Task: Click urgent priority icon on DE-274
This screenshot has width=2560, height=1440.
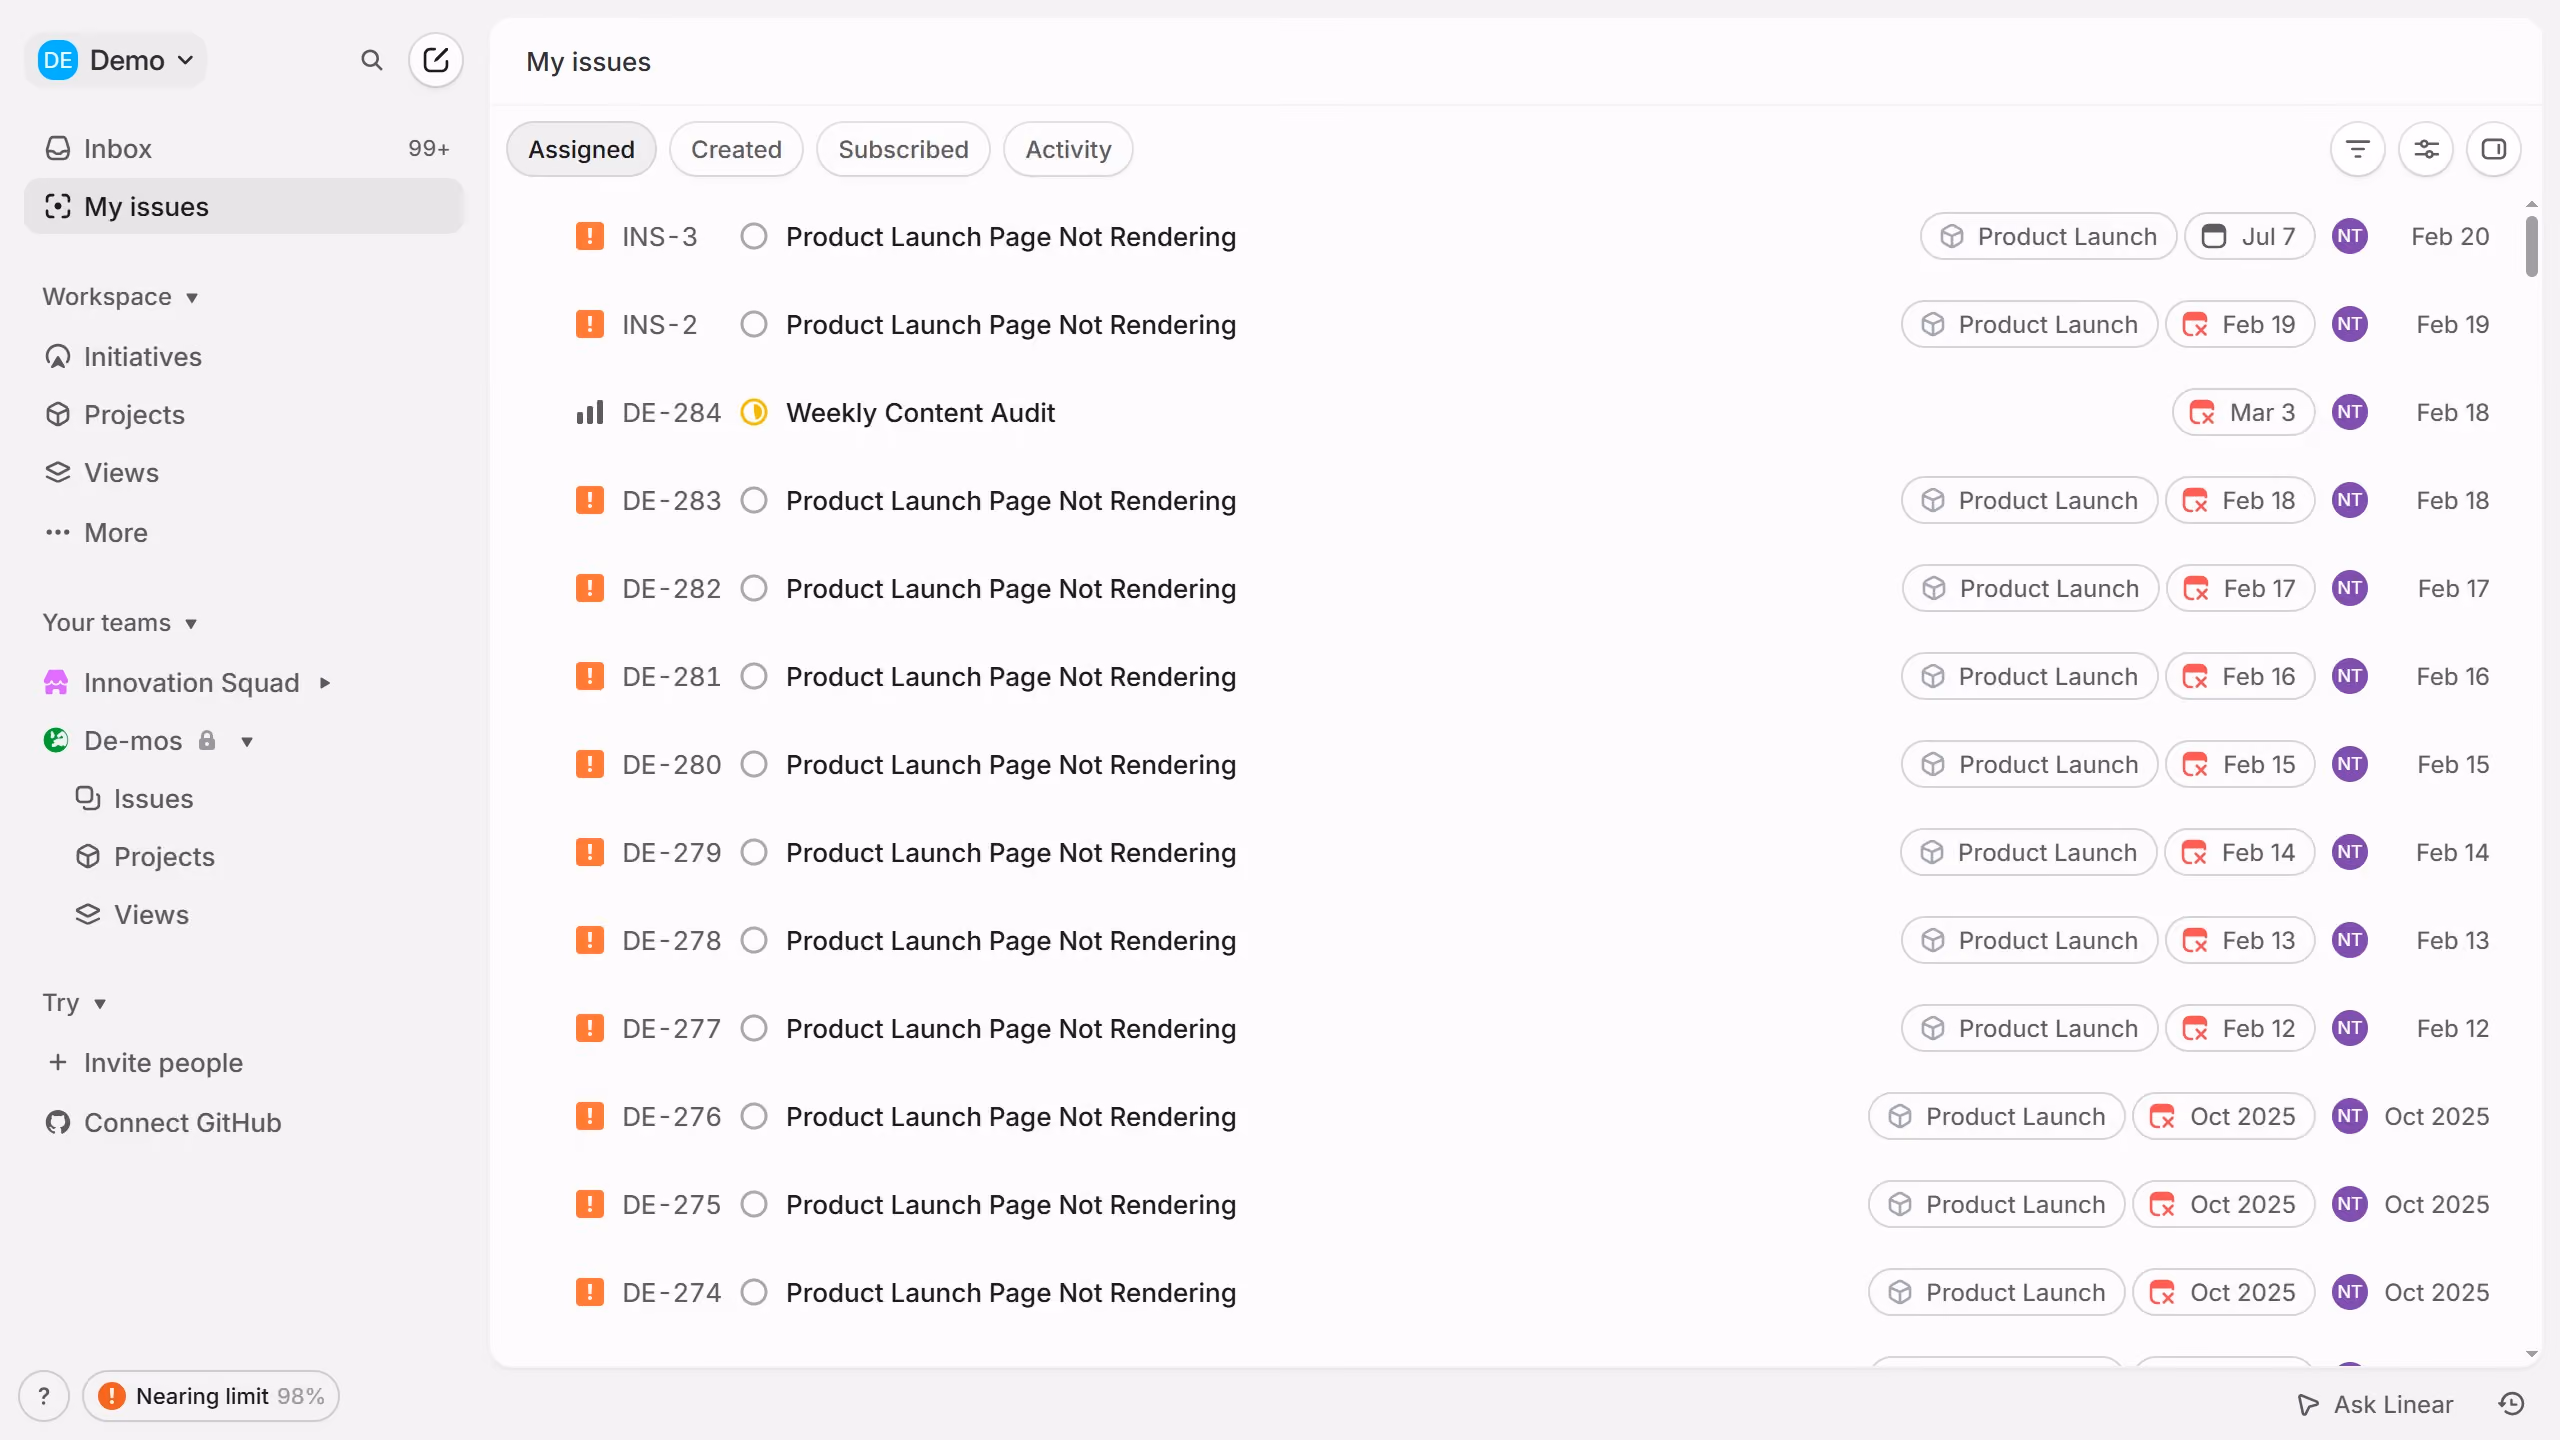Action: pos(590,1293)
